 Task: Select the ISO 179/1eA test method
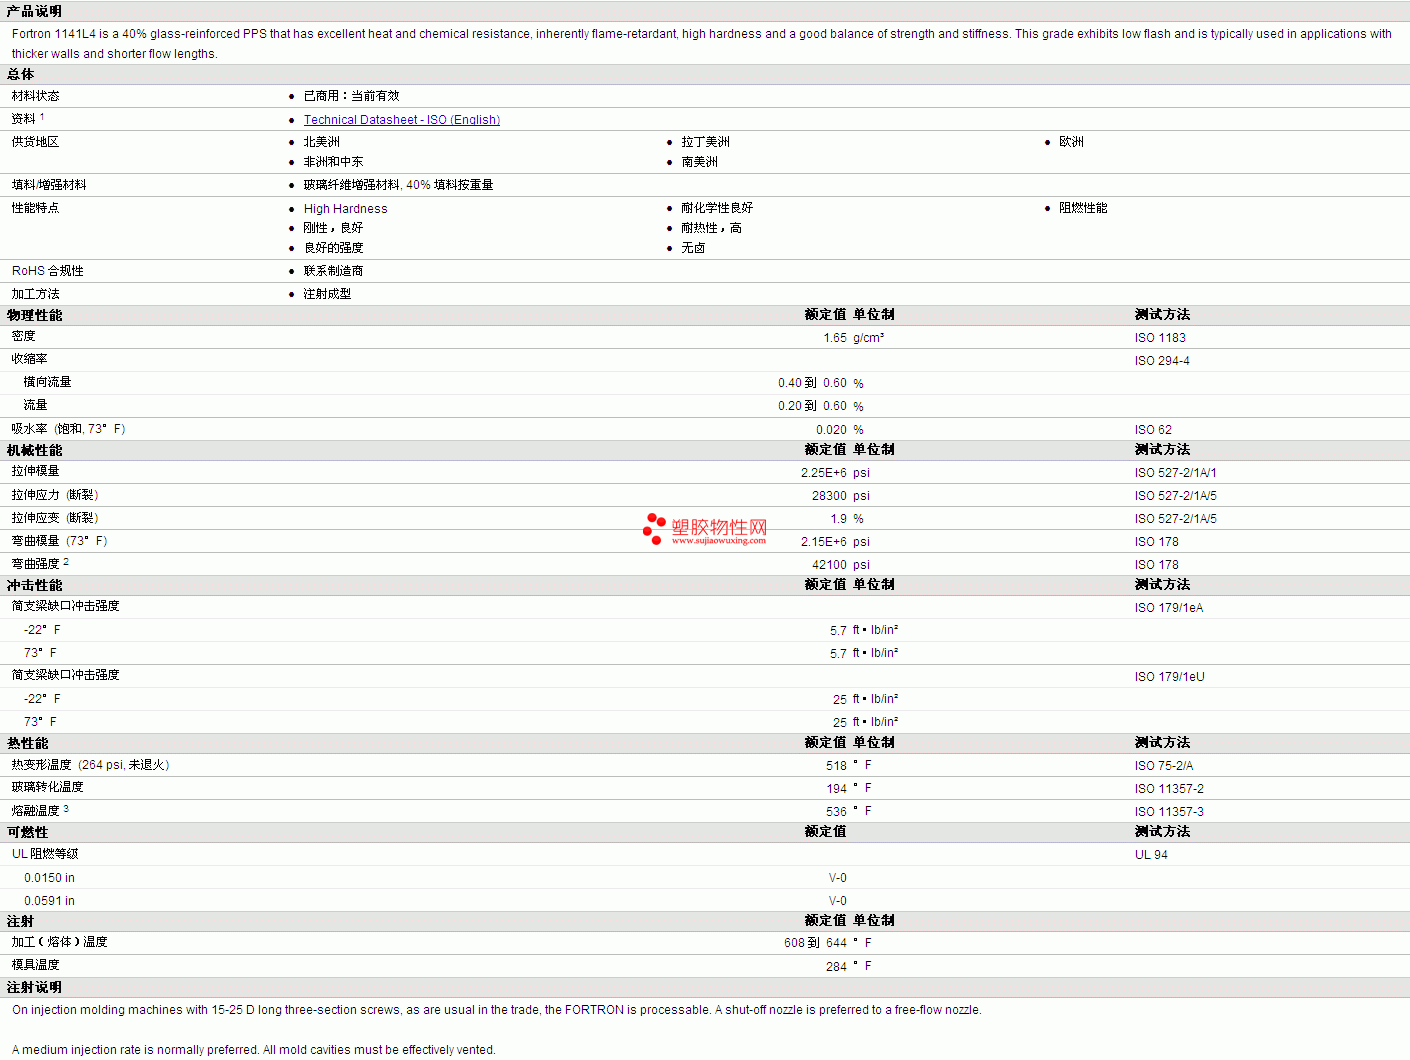[x=1169, y=608]
